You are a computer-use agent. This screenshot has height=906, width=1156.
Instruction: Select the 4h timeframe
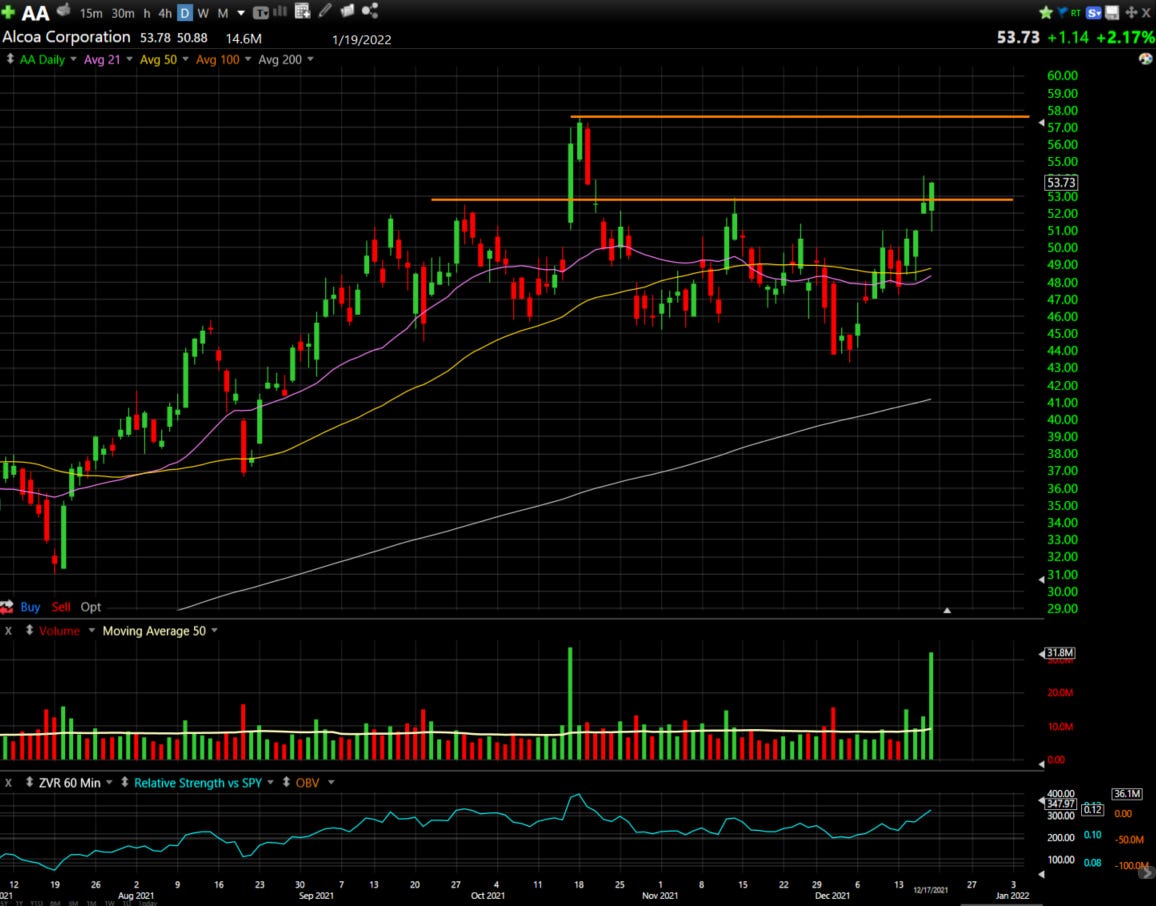[x=165, y=13]
